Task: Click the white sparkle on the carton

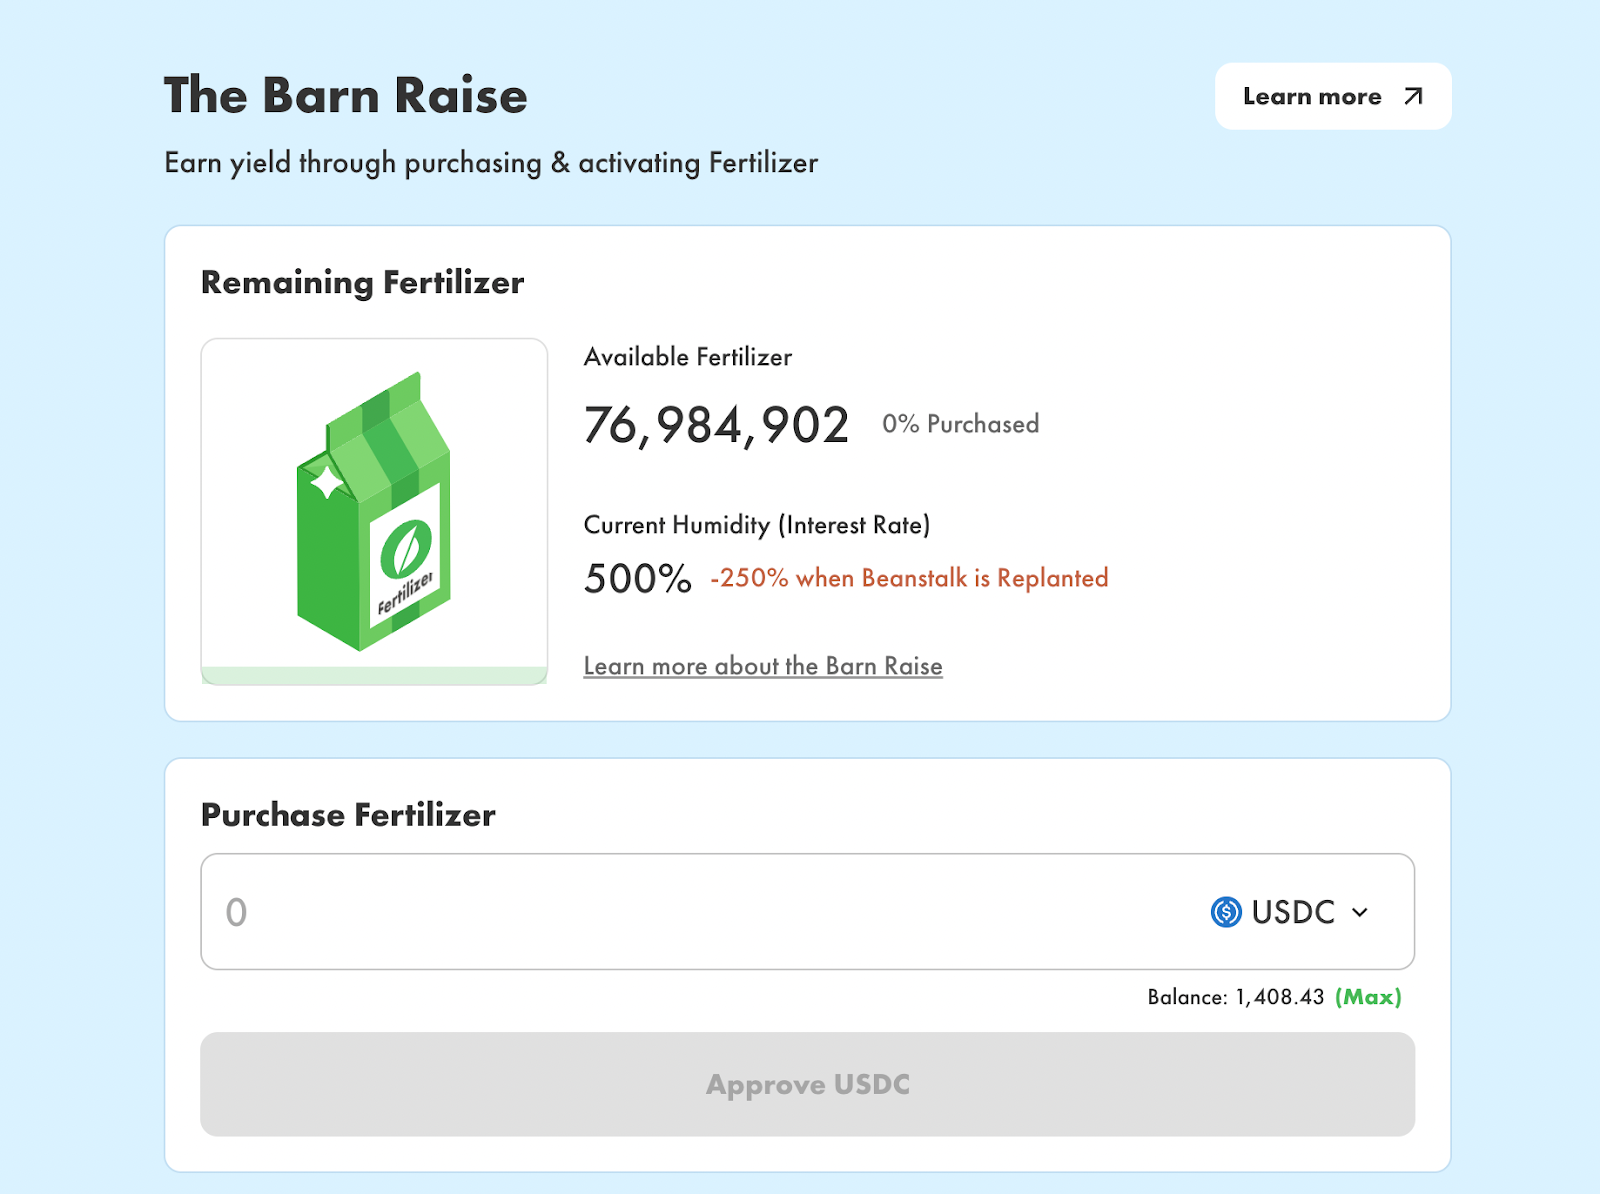Action: [327, 483]
